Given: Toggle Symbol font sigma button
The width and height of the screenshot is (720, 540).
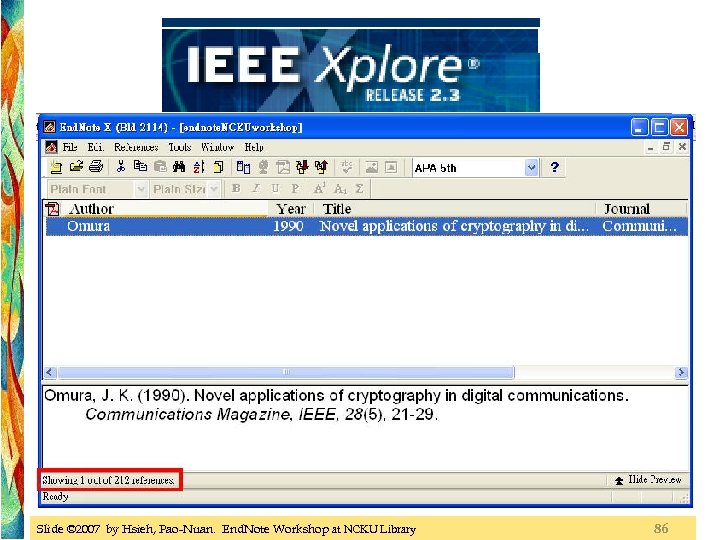Looking at the screenshot, I should (x=360, y=189).
